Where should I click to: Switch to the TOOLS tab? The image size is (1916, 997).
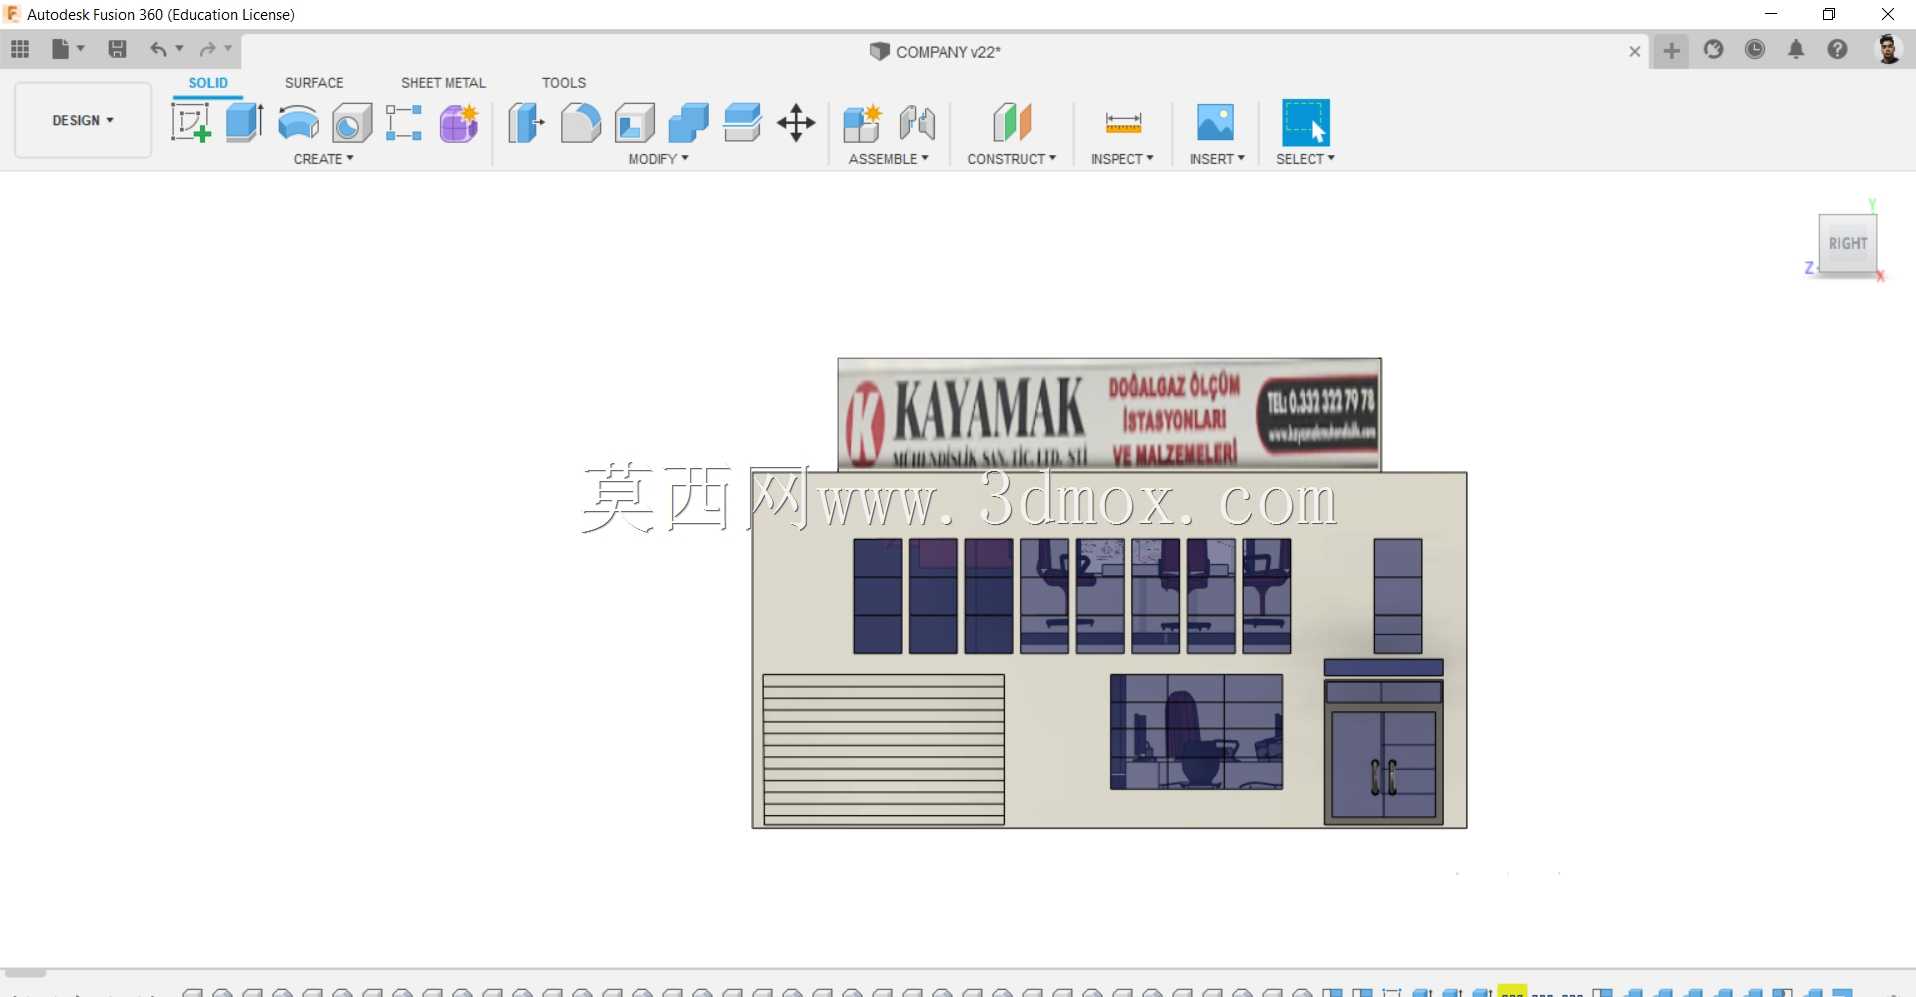(x=564, y=83)
